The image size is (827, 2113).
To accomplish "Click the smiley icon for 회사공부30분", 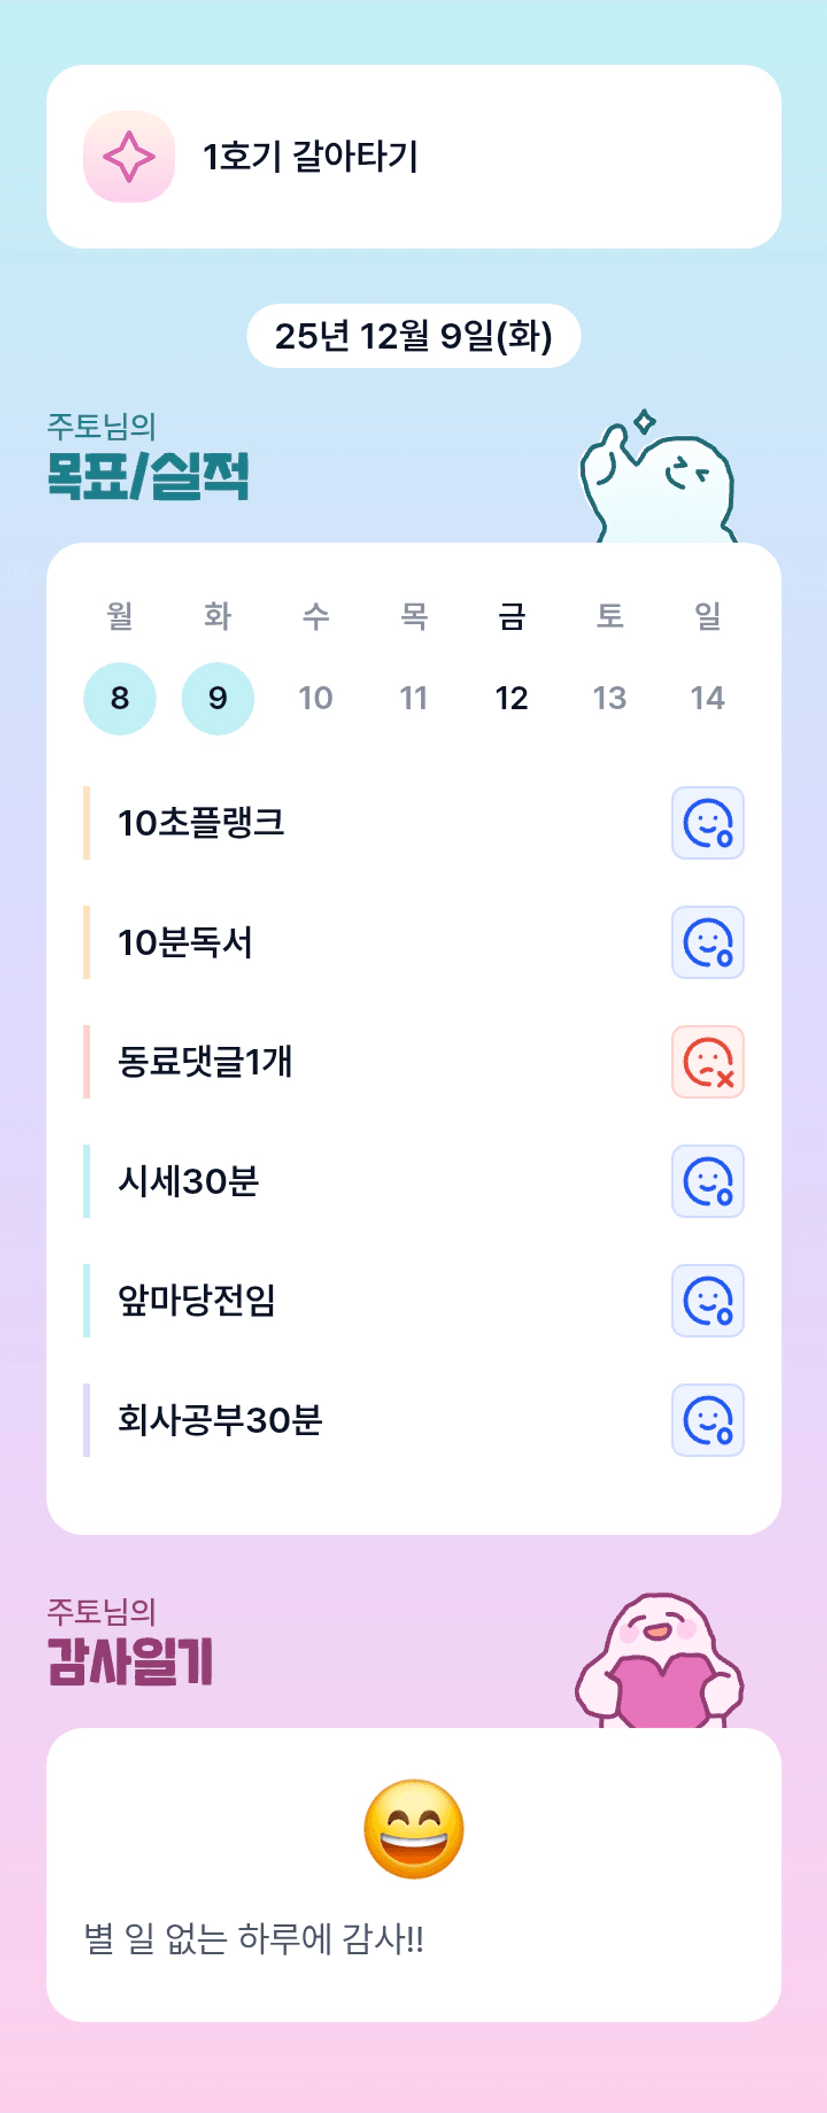I will (x=707, y=1420).
